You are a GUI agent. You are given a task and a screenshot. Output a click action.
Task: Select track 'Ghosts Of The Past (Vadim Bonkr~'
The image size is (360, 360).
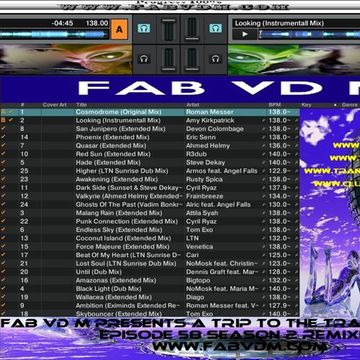[129, 204]
